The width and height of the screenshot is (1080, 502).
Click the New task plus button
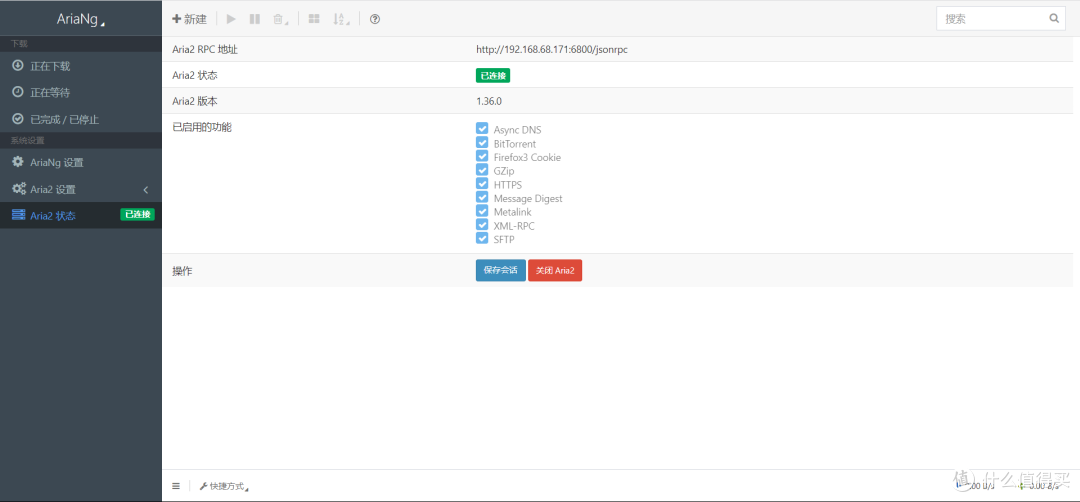click(x=189, y=19)
